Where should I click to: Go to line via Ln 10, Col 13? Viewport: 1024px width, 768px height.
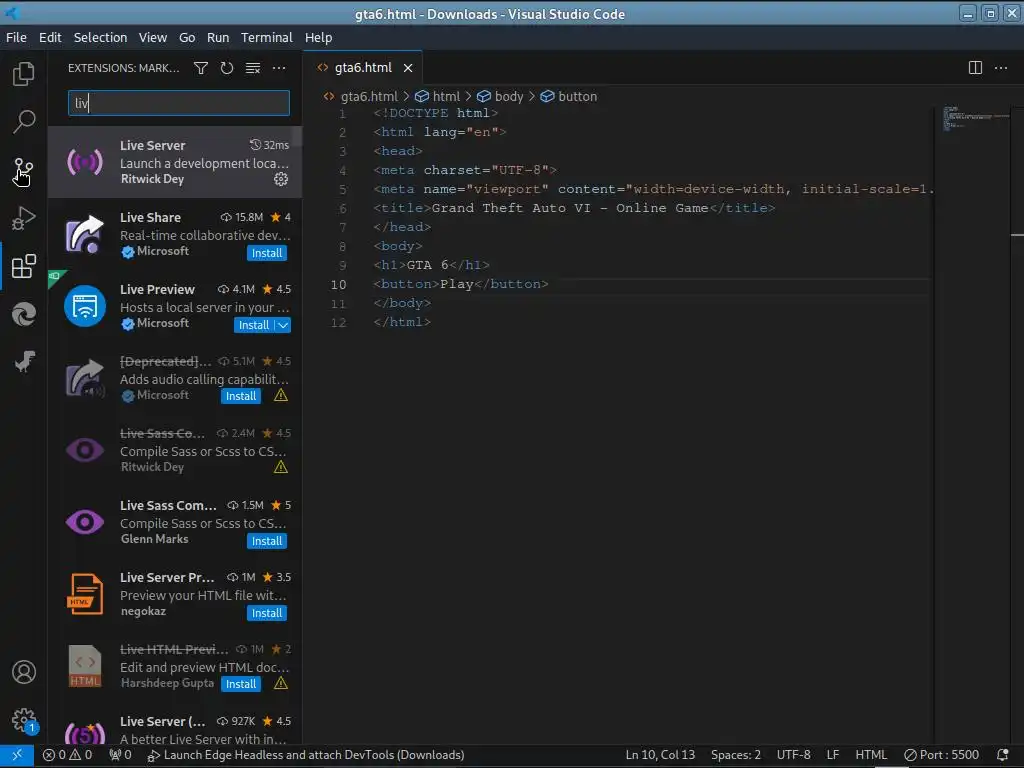[x=660, y=755]
